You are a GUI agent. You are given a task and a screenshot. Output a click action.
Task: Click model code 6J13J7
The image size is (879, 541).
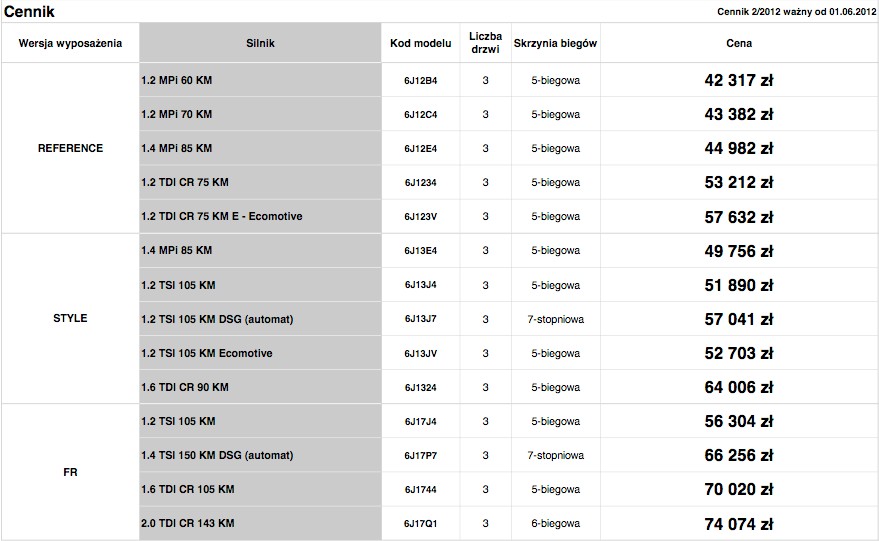[x=420, y=319]
